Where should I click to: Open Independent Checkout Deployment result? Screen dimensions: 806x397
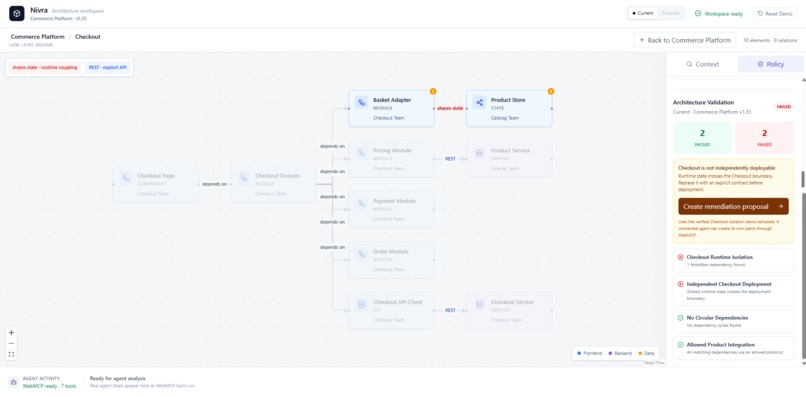(x=734, y=291)
